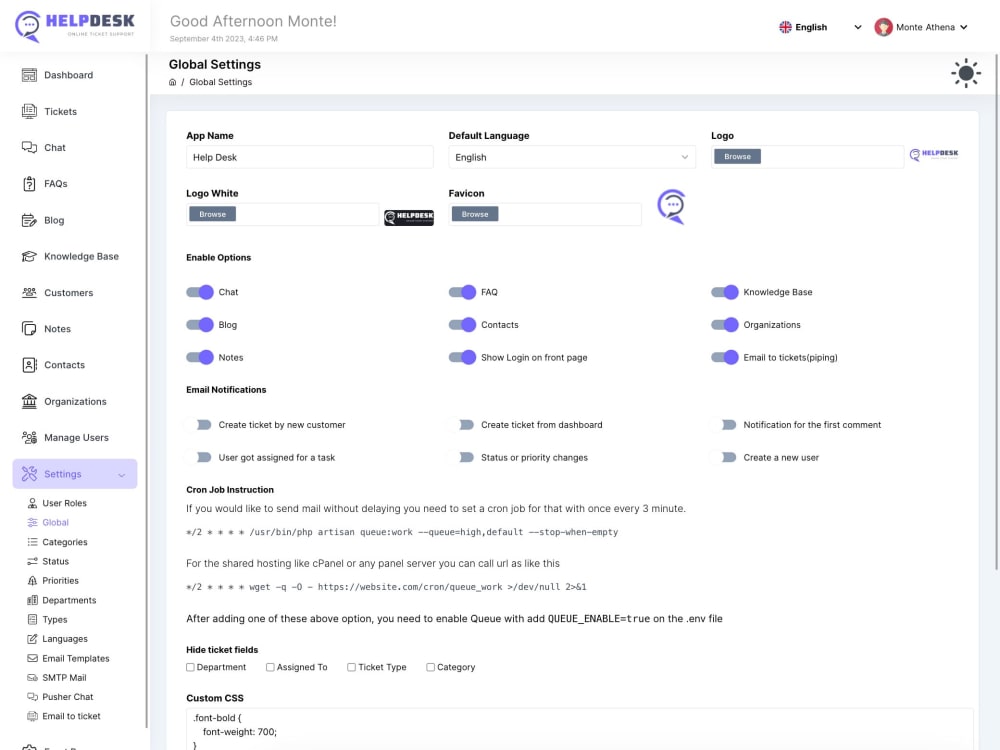
Task: Select Languages in settings submenu
Action: [x=65, y=639]
